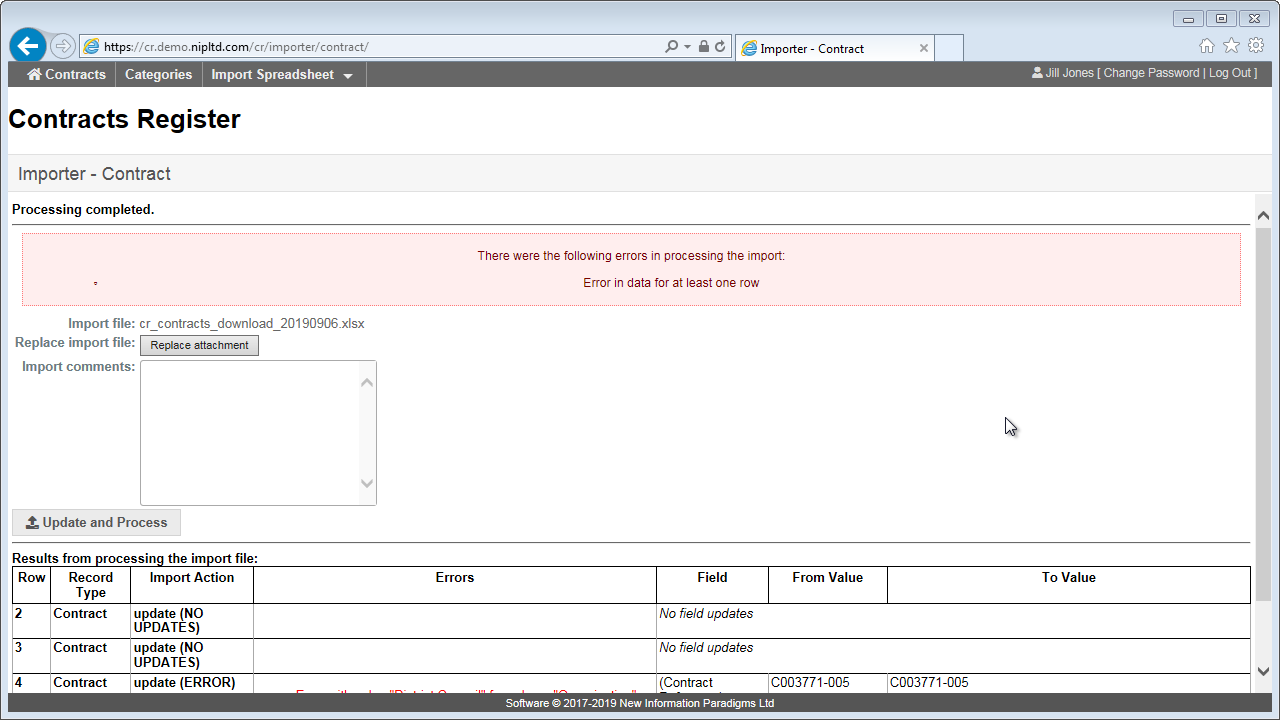Close the Importer - Contract tab
Viewport: 1280px width, 720px height.
point(923,48)
